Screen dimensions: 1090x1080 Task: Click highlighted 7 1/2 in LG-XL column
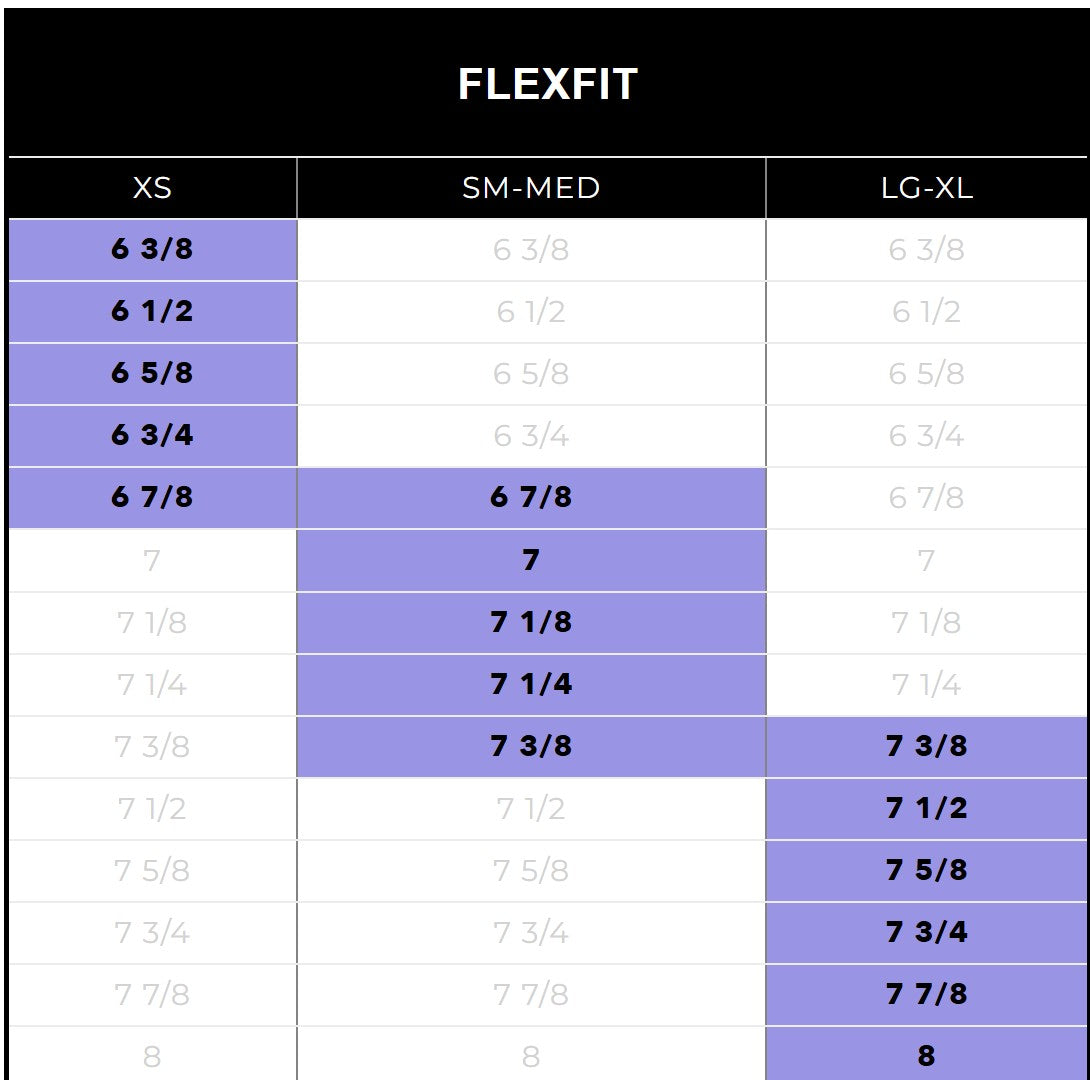926,808
